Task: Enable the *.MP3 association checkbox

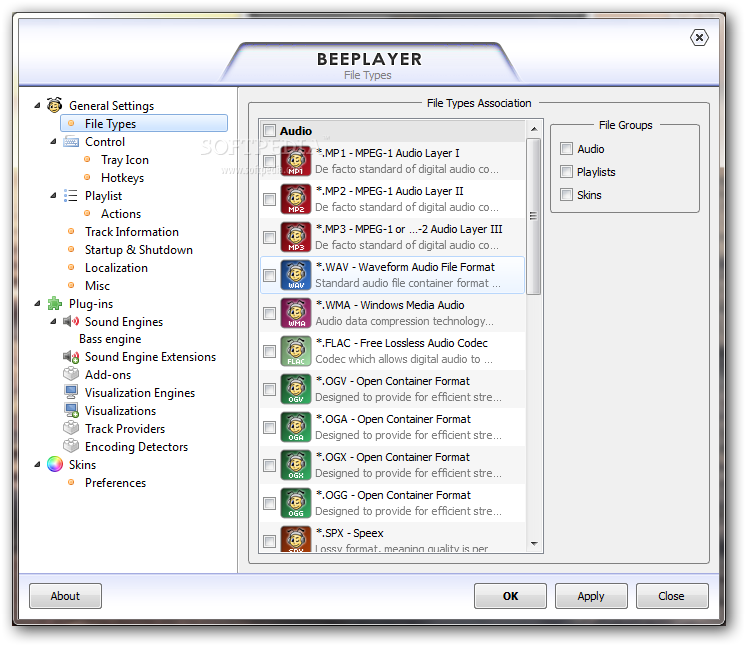Action: [269, 237]
